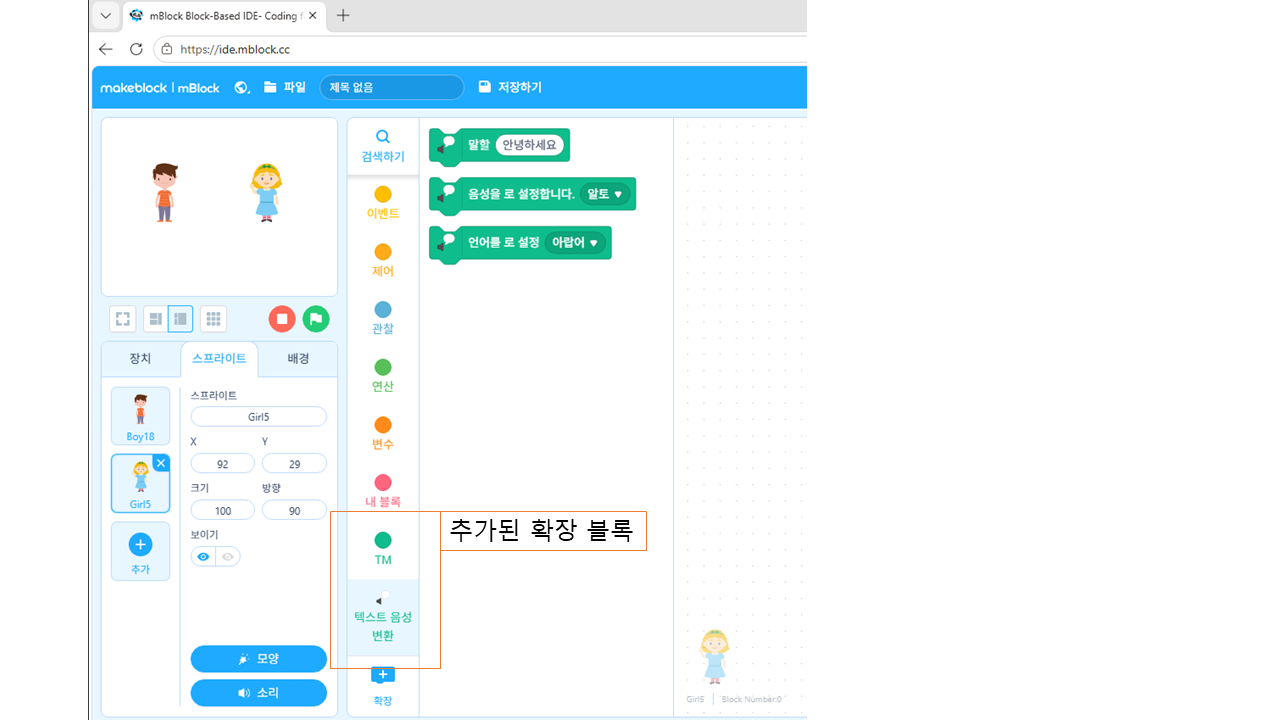Select the 내 블록 category
This screenshot has height=720, width=1280.
pos(383,491)
